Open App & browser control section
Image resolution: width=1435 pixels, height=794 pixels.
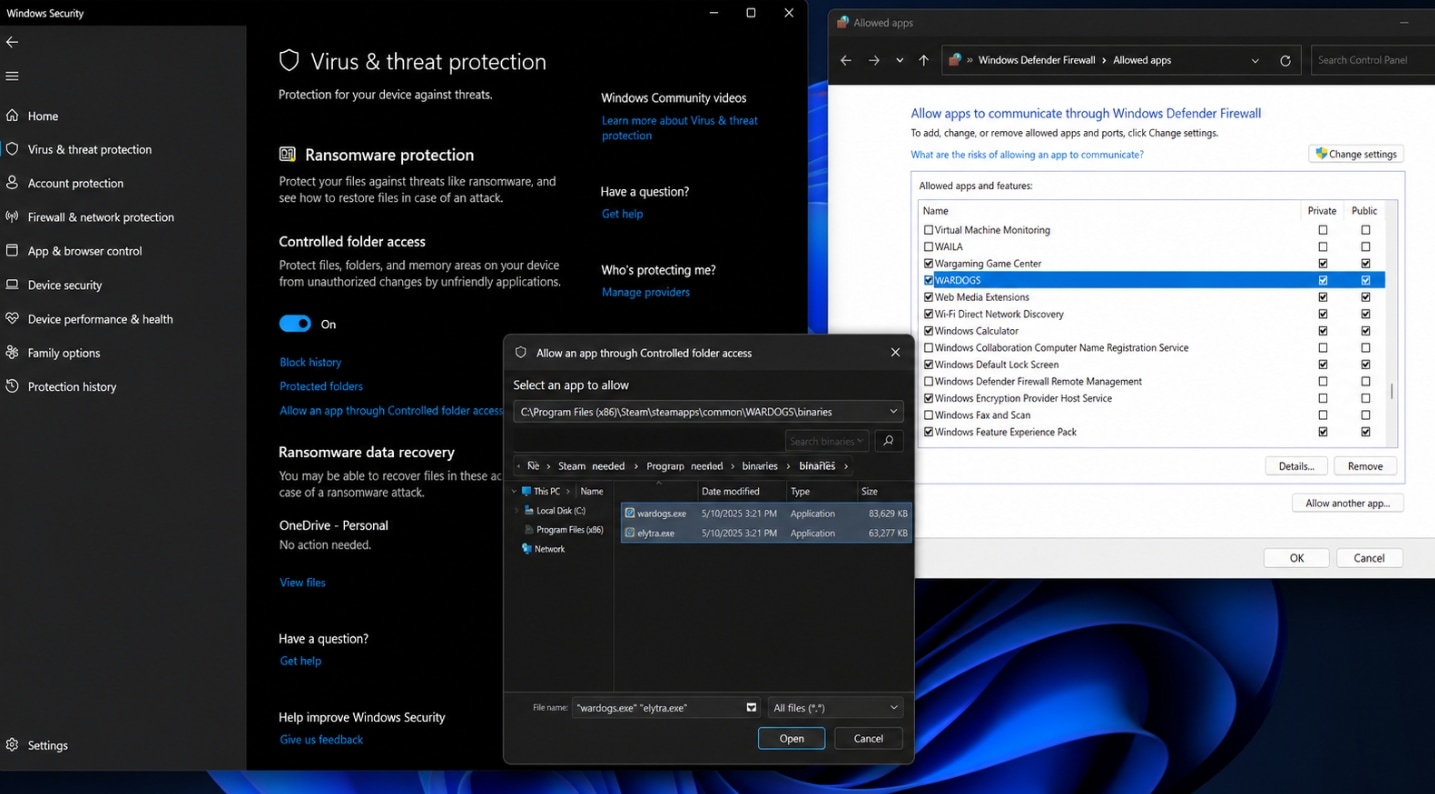point(84,251)
